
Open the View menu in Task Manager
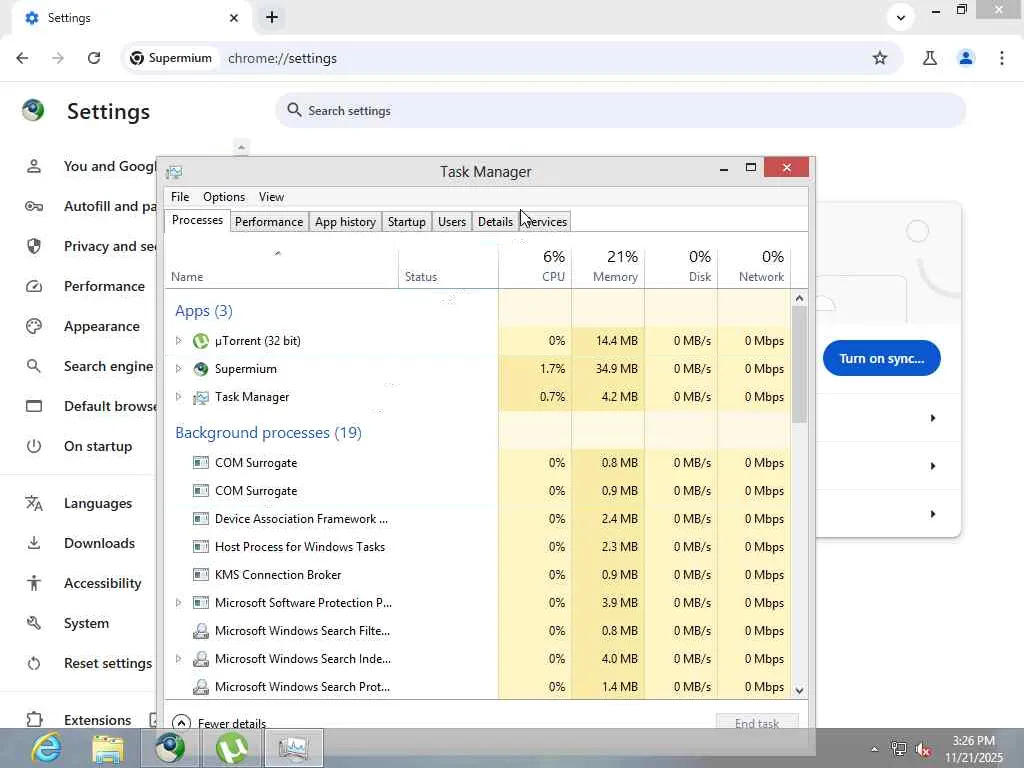(x=271, y=197)
